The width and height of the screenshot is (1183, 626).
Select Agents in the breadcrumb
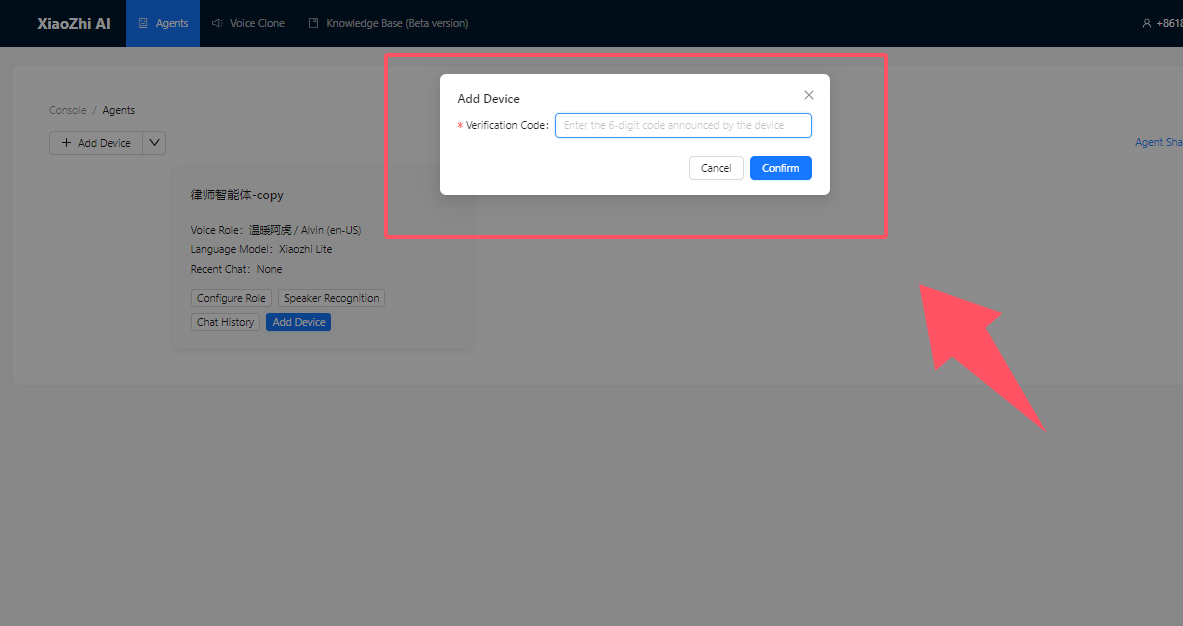tap(119, 110)
